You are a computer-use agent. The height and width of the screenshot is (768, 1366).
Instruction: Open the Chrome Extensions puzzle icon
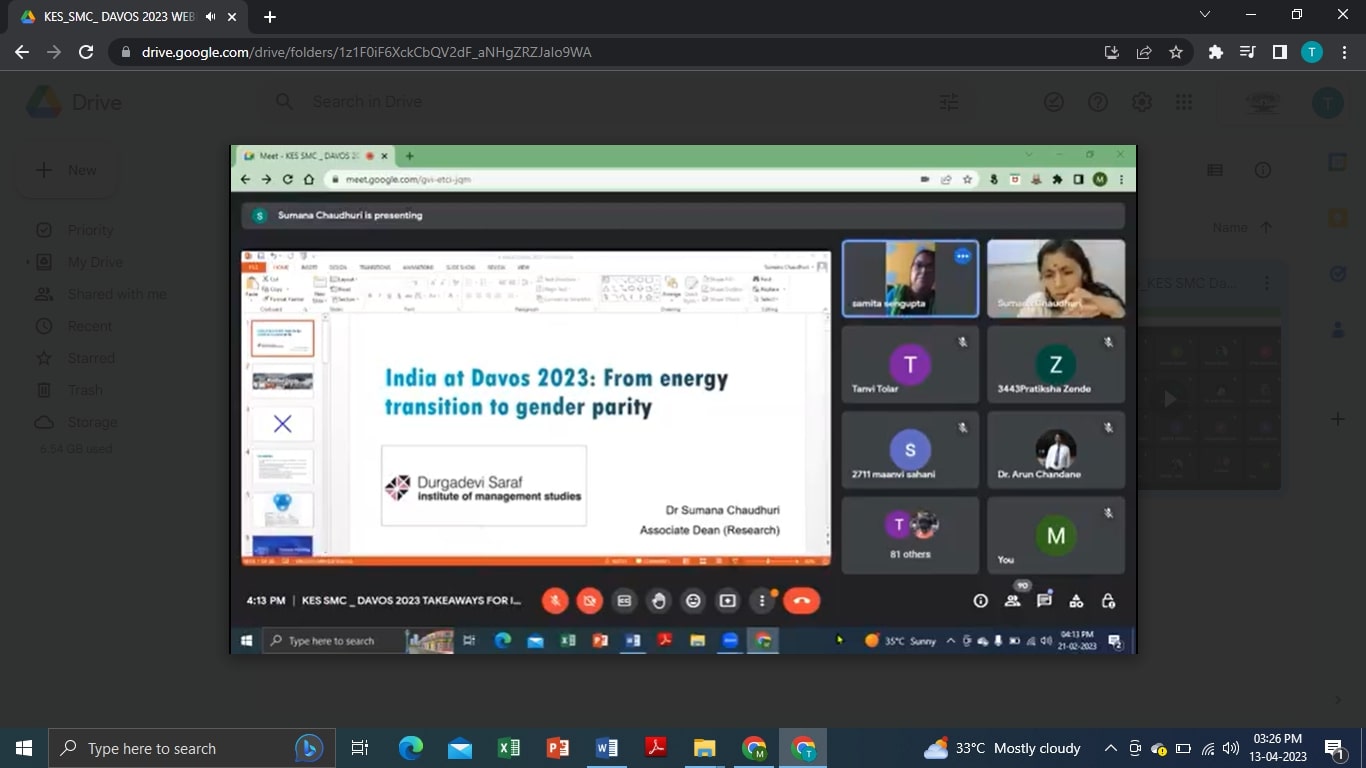point(1215,52)
